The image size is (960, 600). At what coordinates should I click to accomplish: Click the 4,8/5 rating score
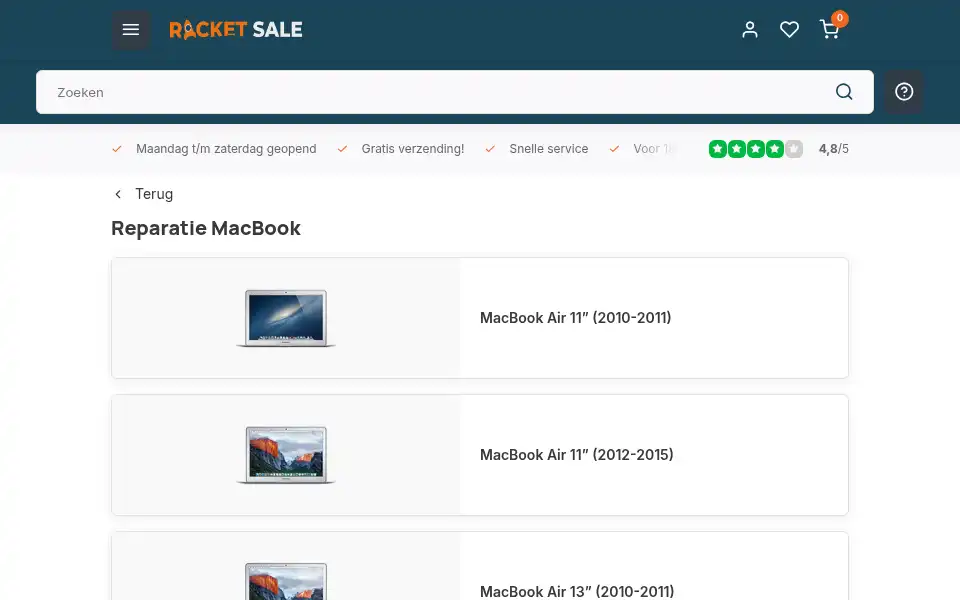point(834,149)
